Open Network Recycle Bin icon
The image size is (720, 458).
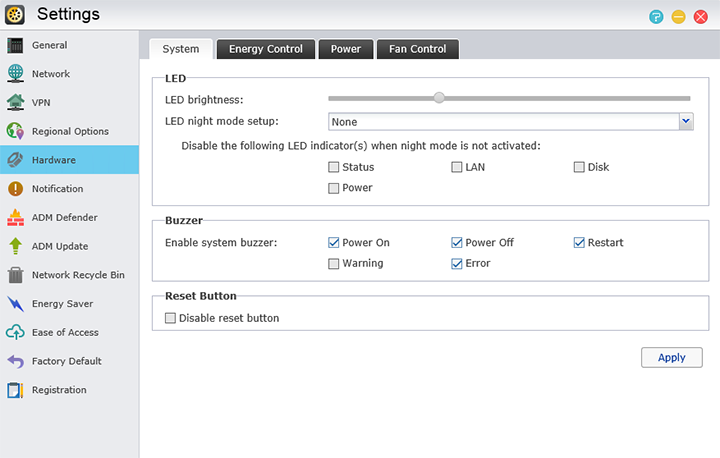[15, 275]
